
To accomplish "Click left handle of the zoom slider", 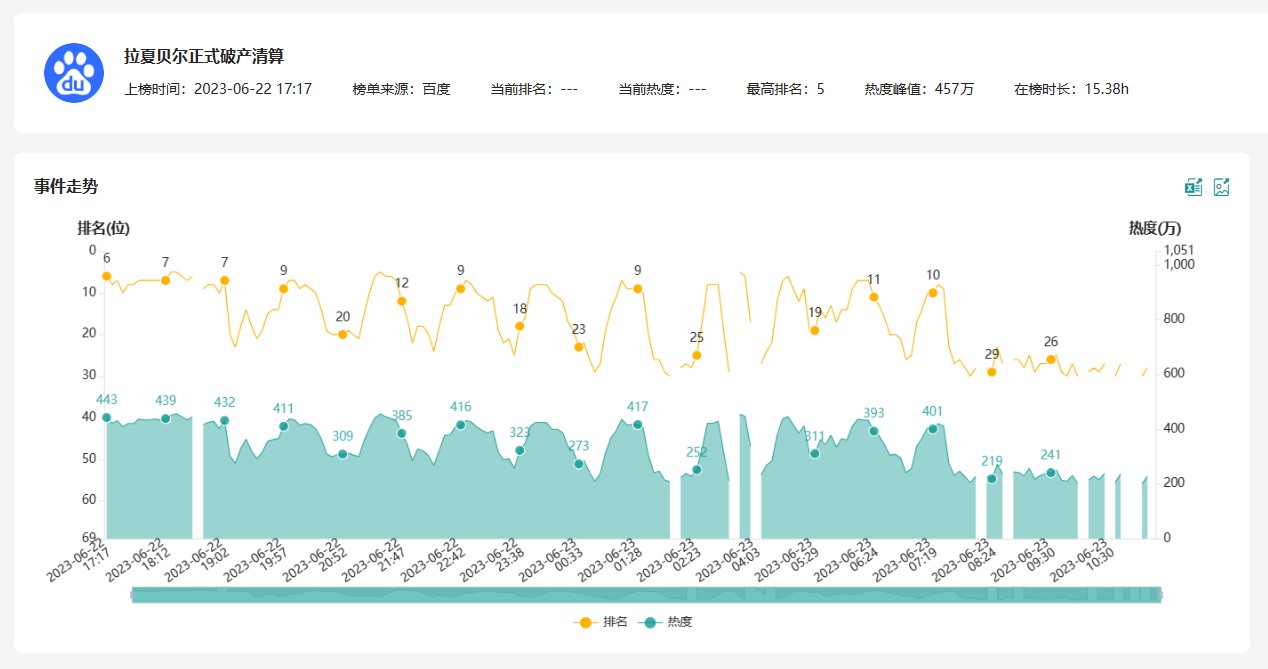I will pos(132,595).
